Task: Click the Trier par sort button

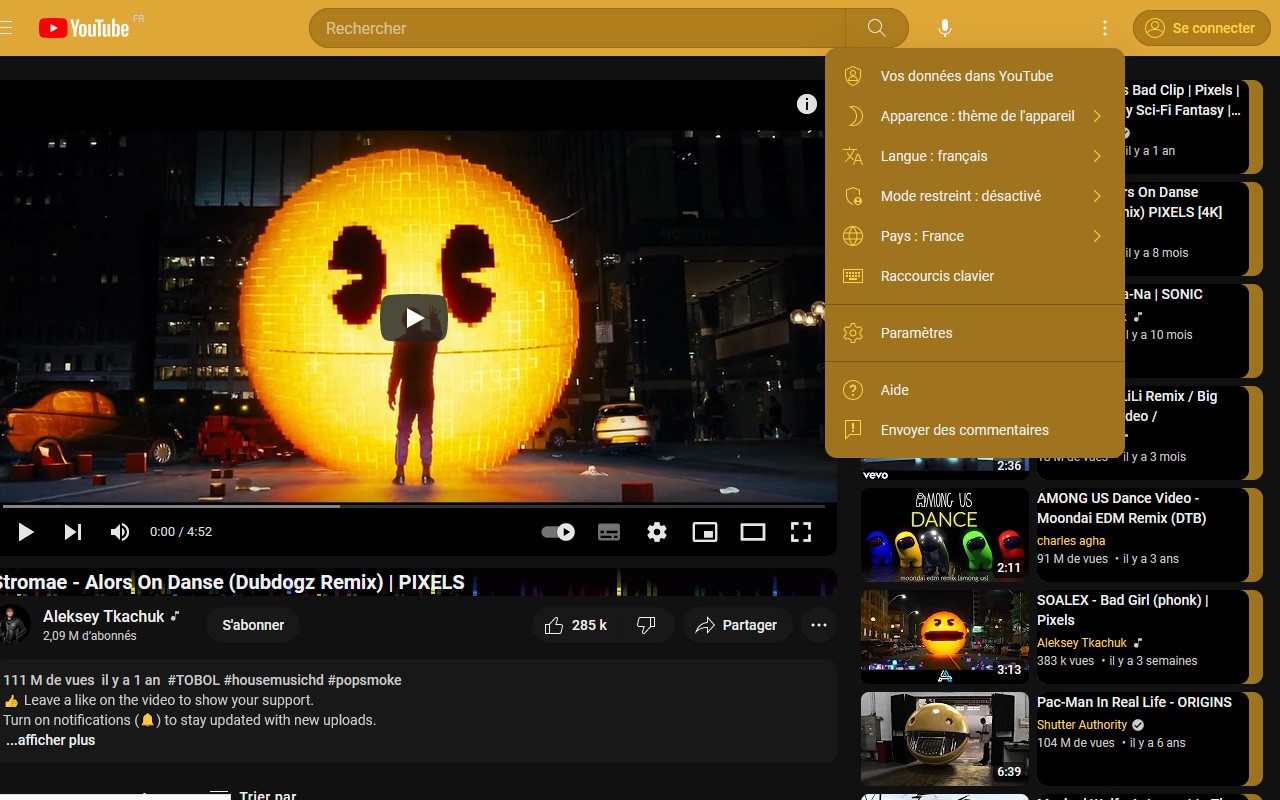Action: 254,794
